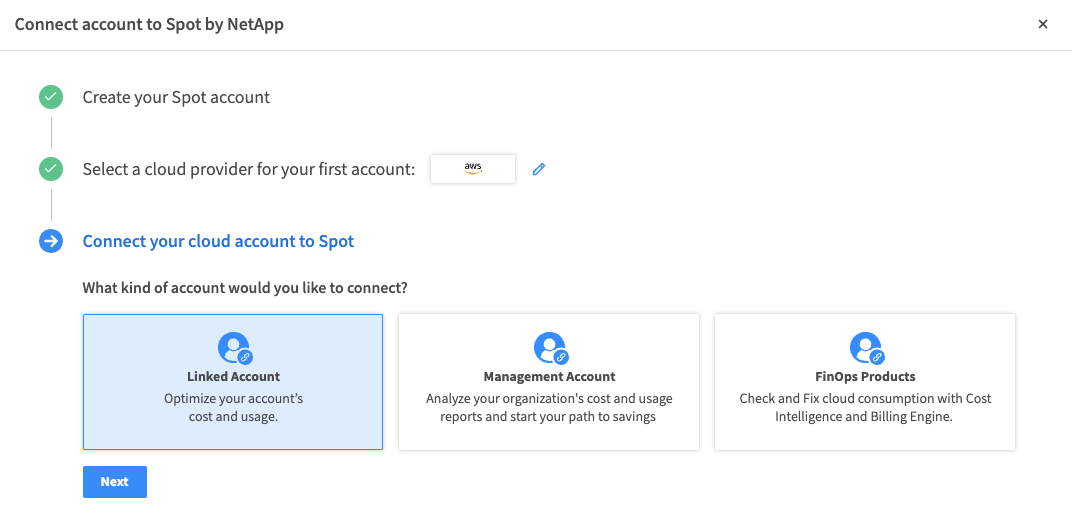
Task: Click the green checkmark for Select a cloud provider
Action: pos(51,169)
